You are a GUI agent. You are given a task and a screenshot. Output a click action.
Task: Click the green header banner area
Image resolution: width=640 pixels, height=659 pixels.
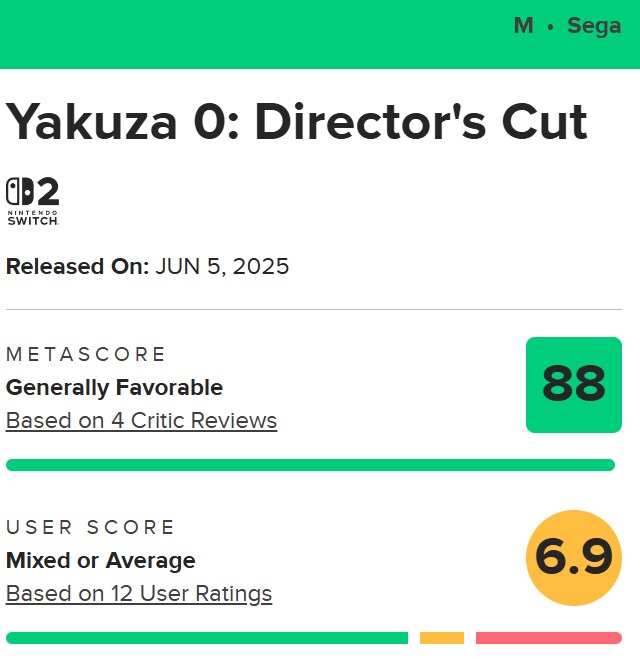tap(320, 34)
